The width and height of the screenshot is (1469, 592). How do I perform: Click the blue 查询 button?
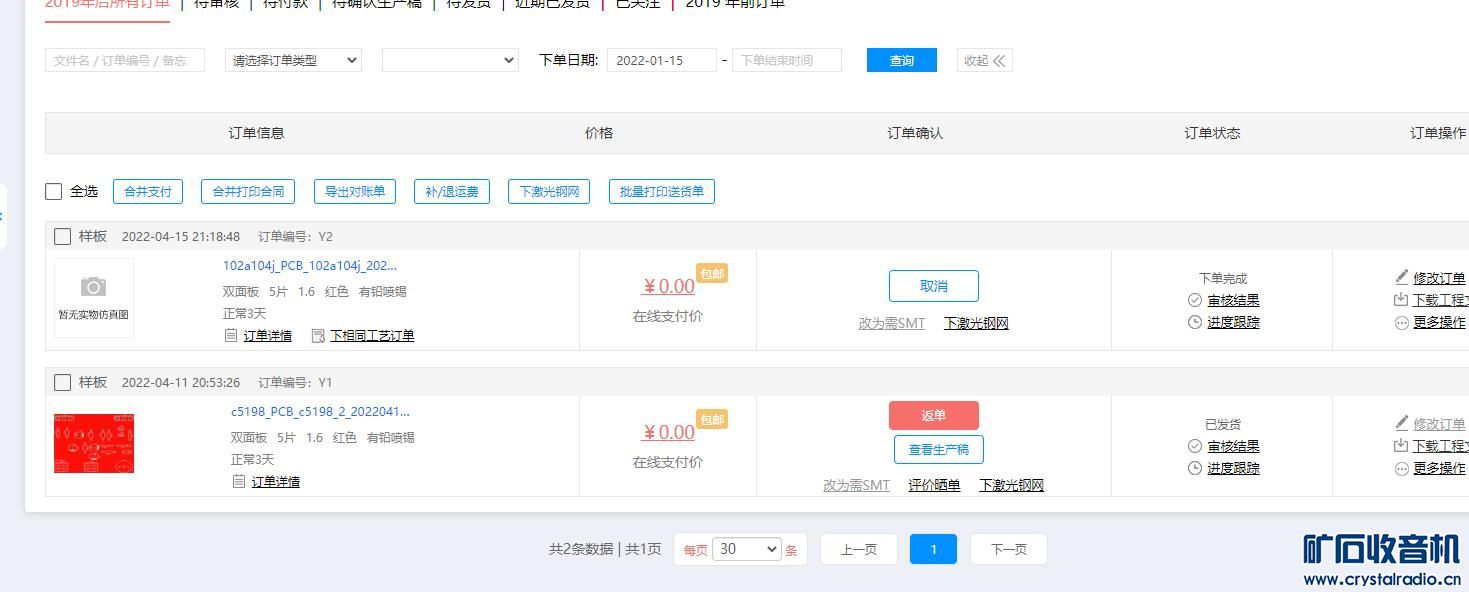click(902, 60)
